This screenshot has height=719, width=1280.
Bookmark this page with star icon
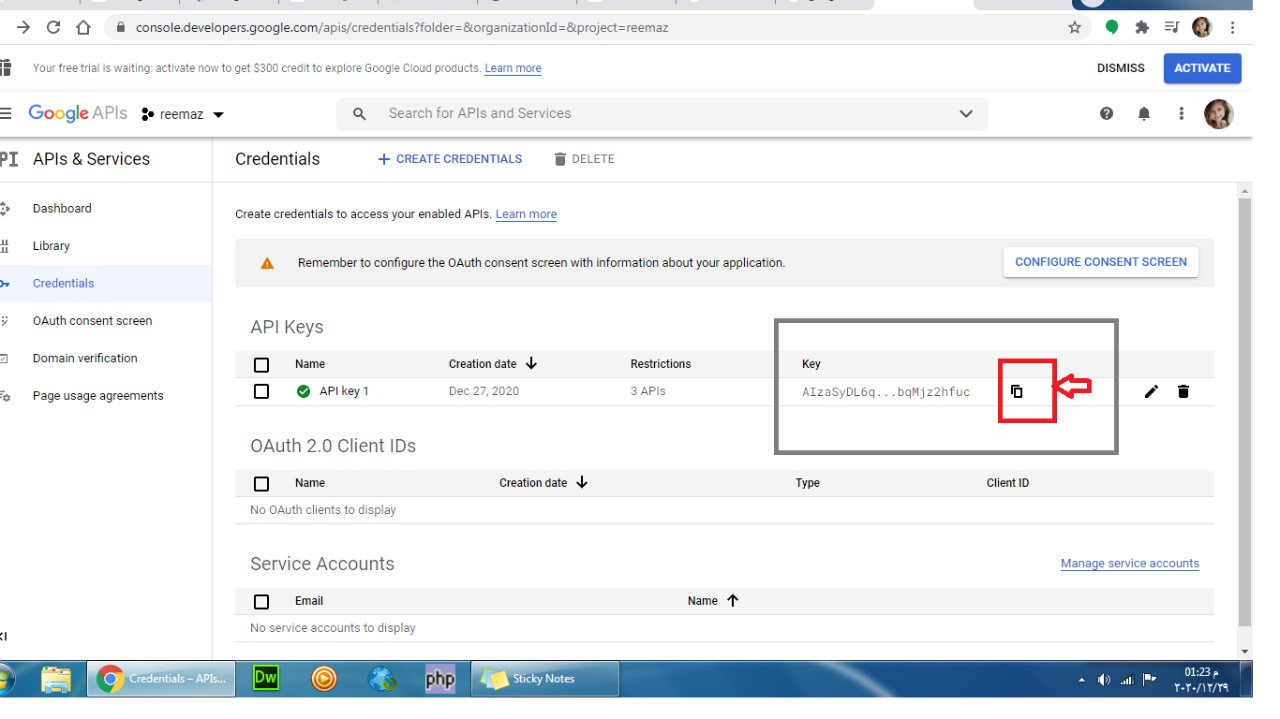[x=1075, y=28]
